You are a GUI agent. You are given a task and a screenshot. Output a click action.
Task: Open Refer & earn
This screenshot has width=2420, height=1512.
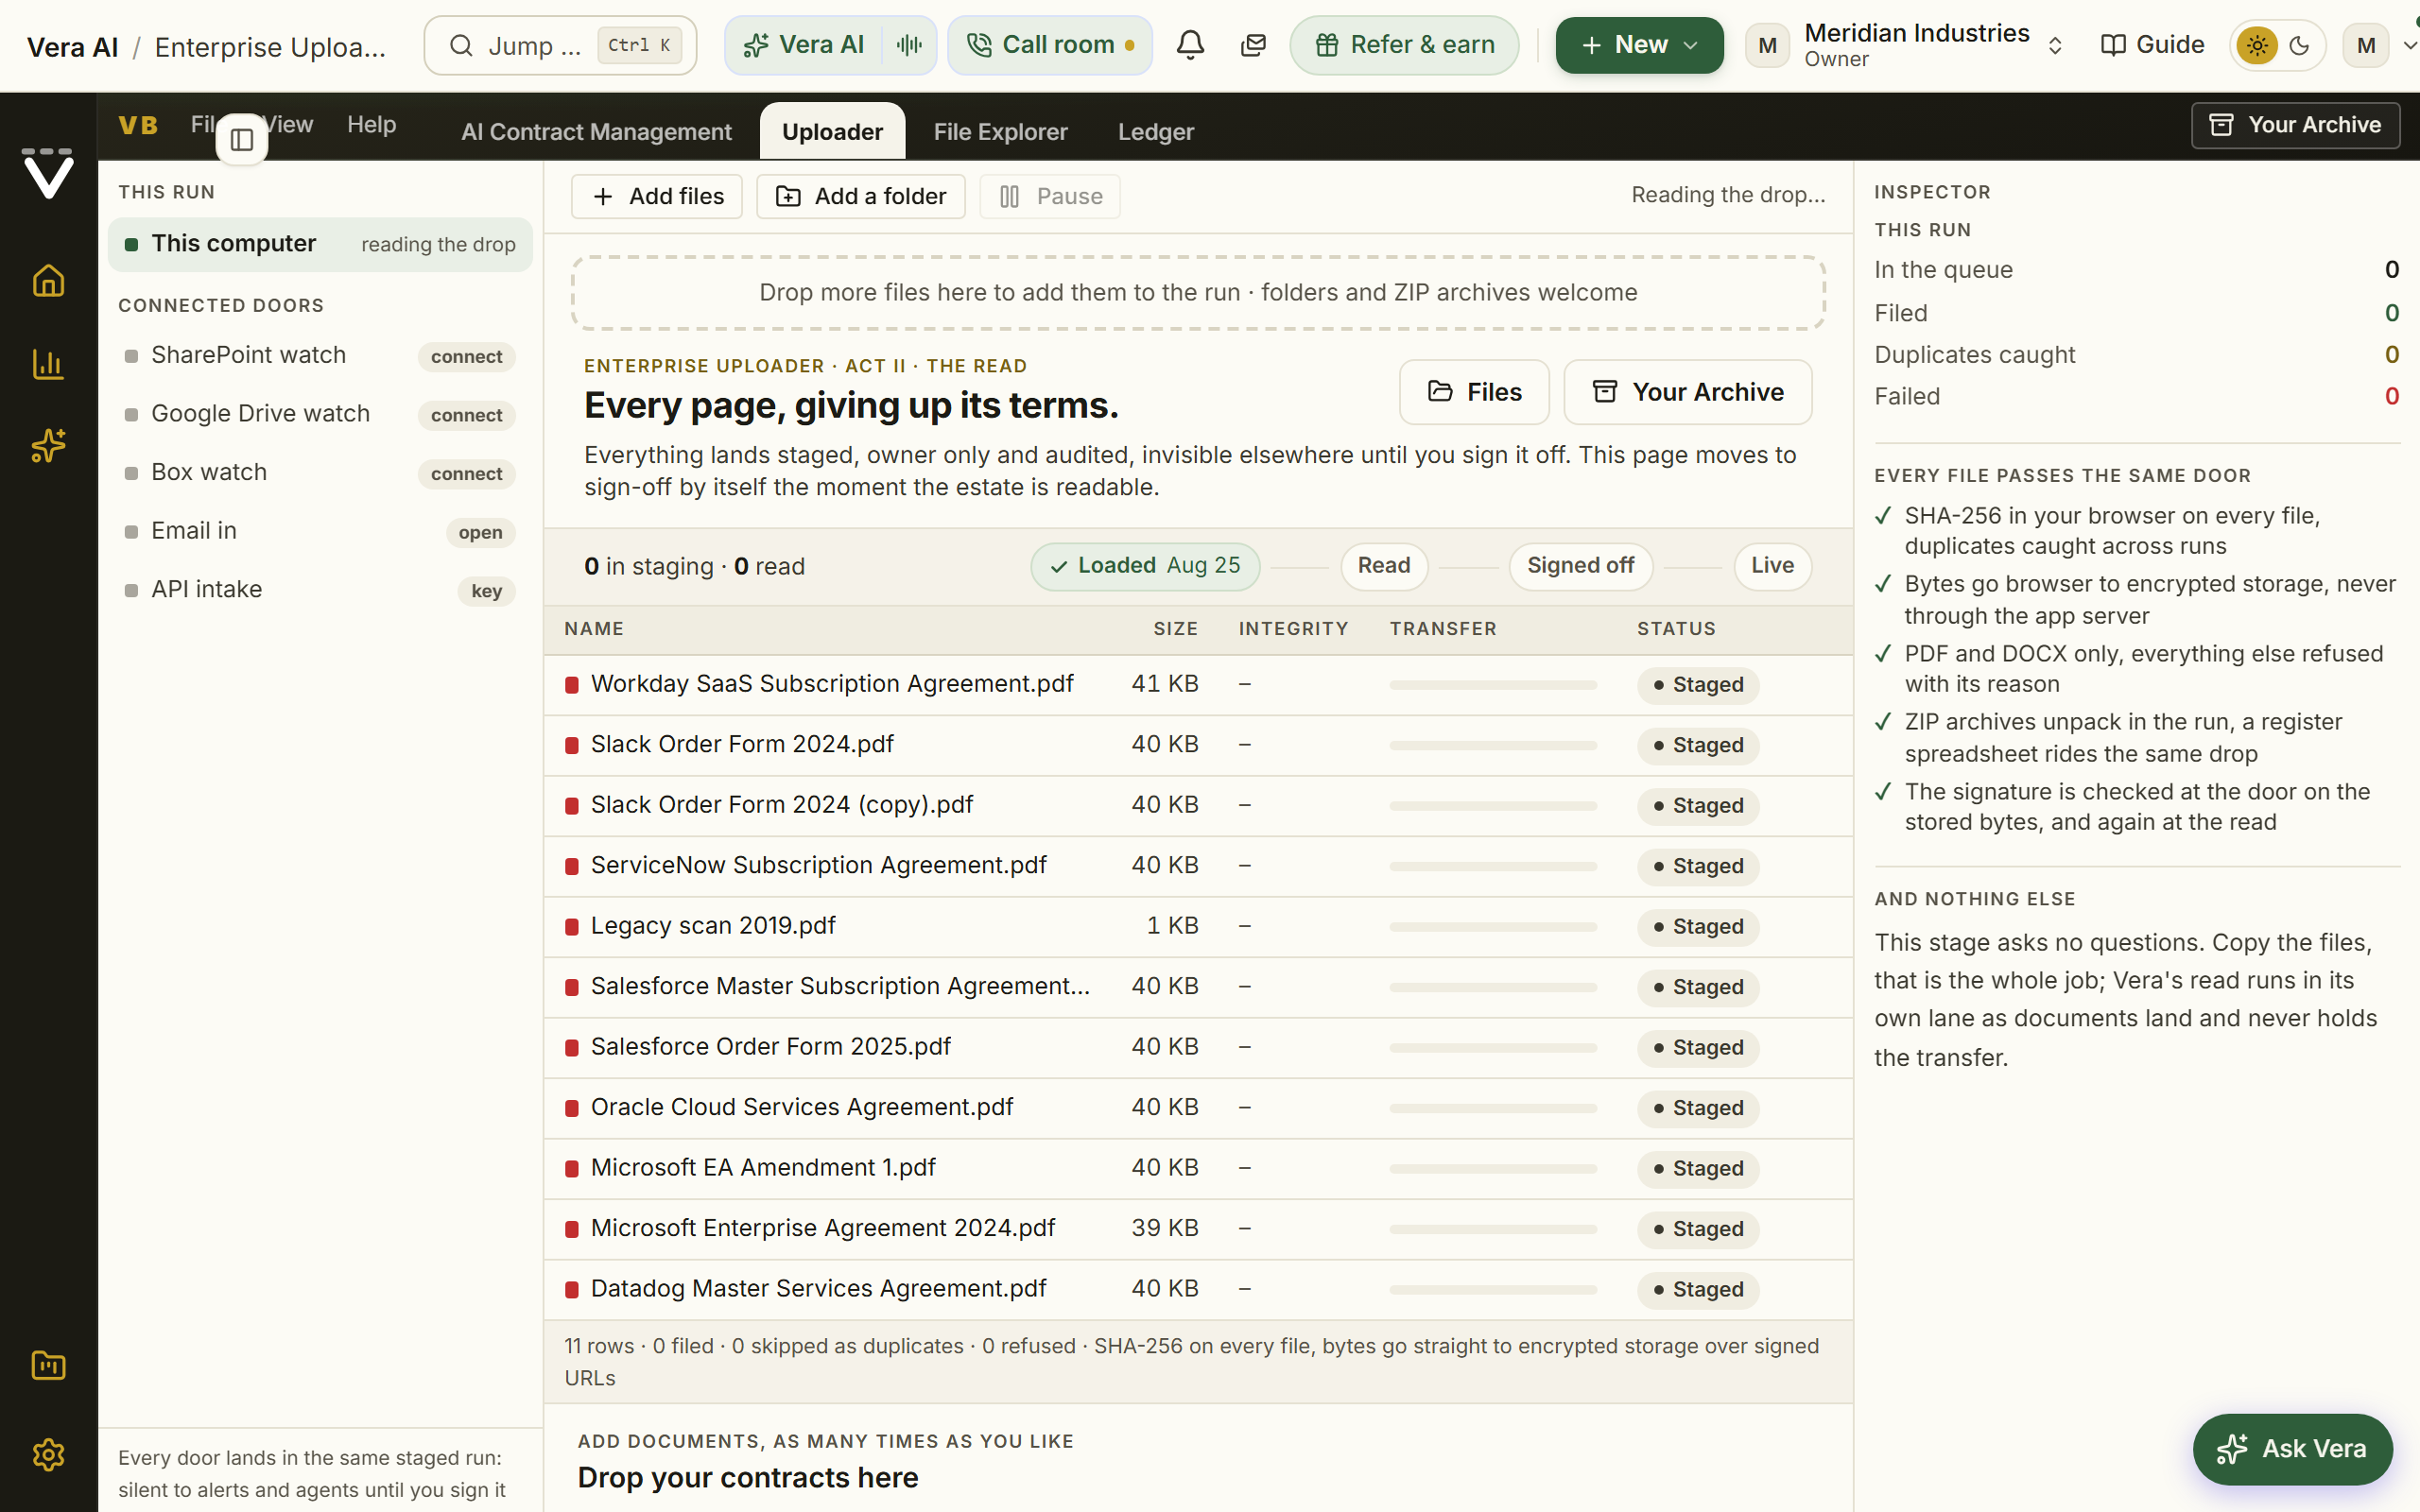click(x=1404, y=45)
